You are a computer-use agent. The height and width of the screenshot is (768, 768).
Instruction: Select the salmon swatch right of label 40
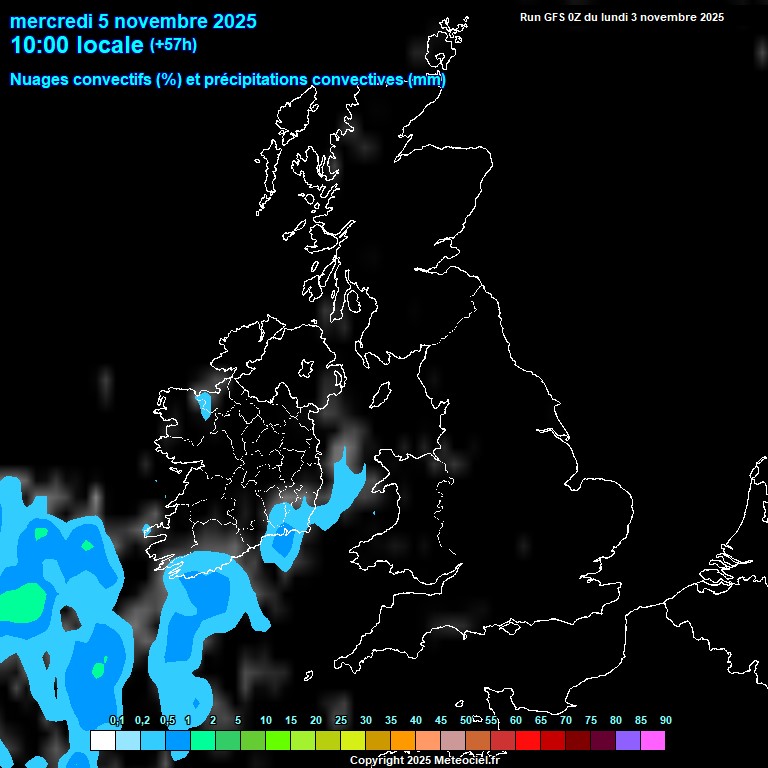(427, 740)
